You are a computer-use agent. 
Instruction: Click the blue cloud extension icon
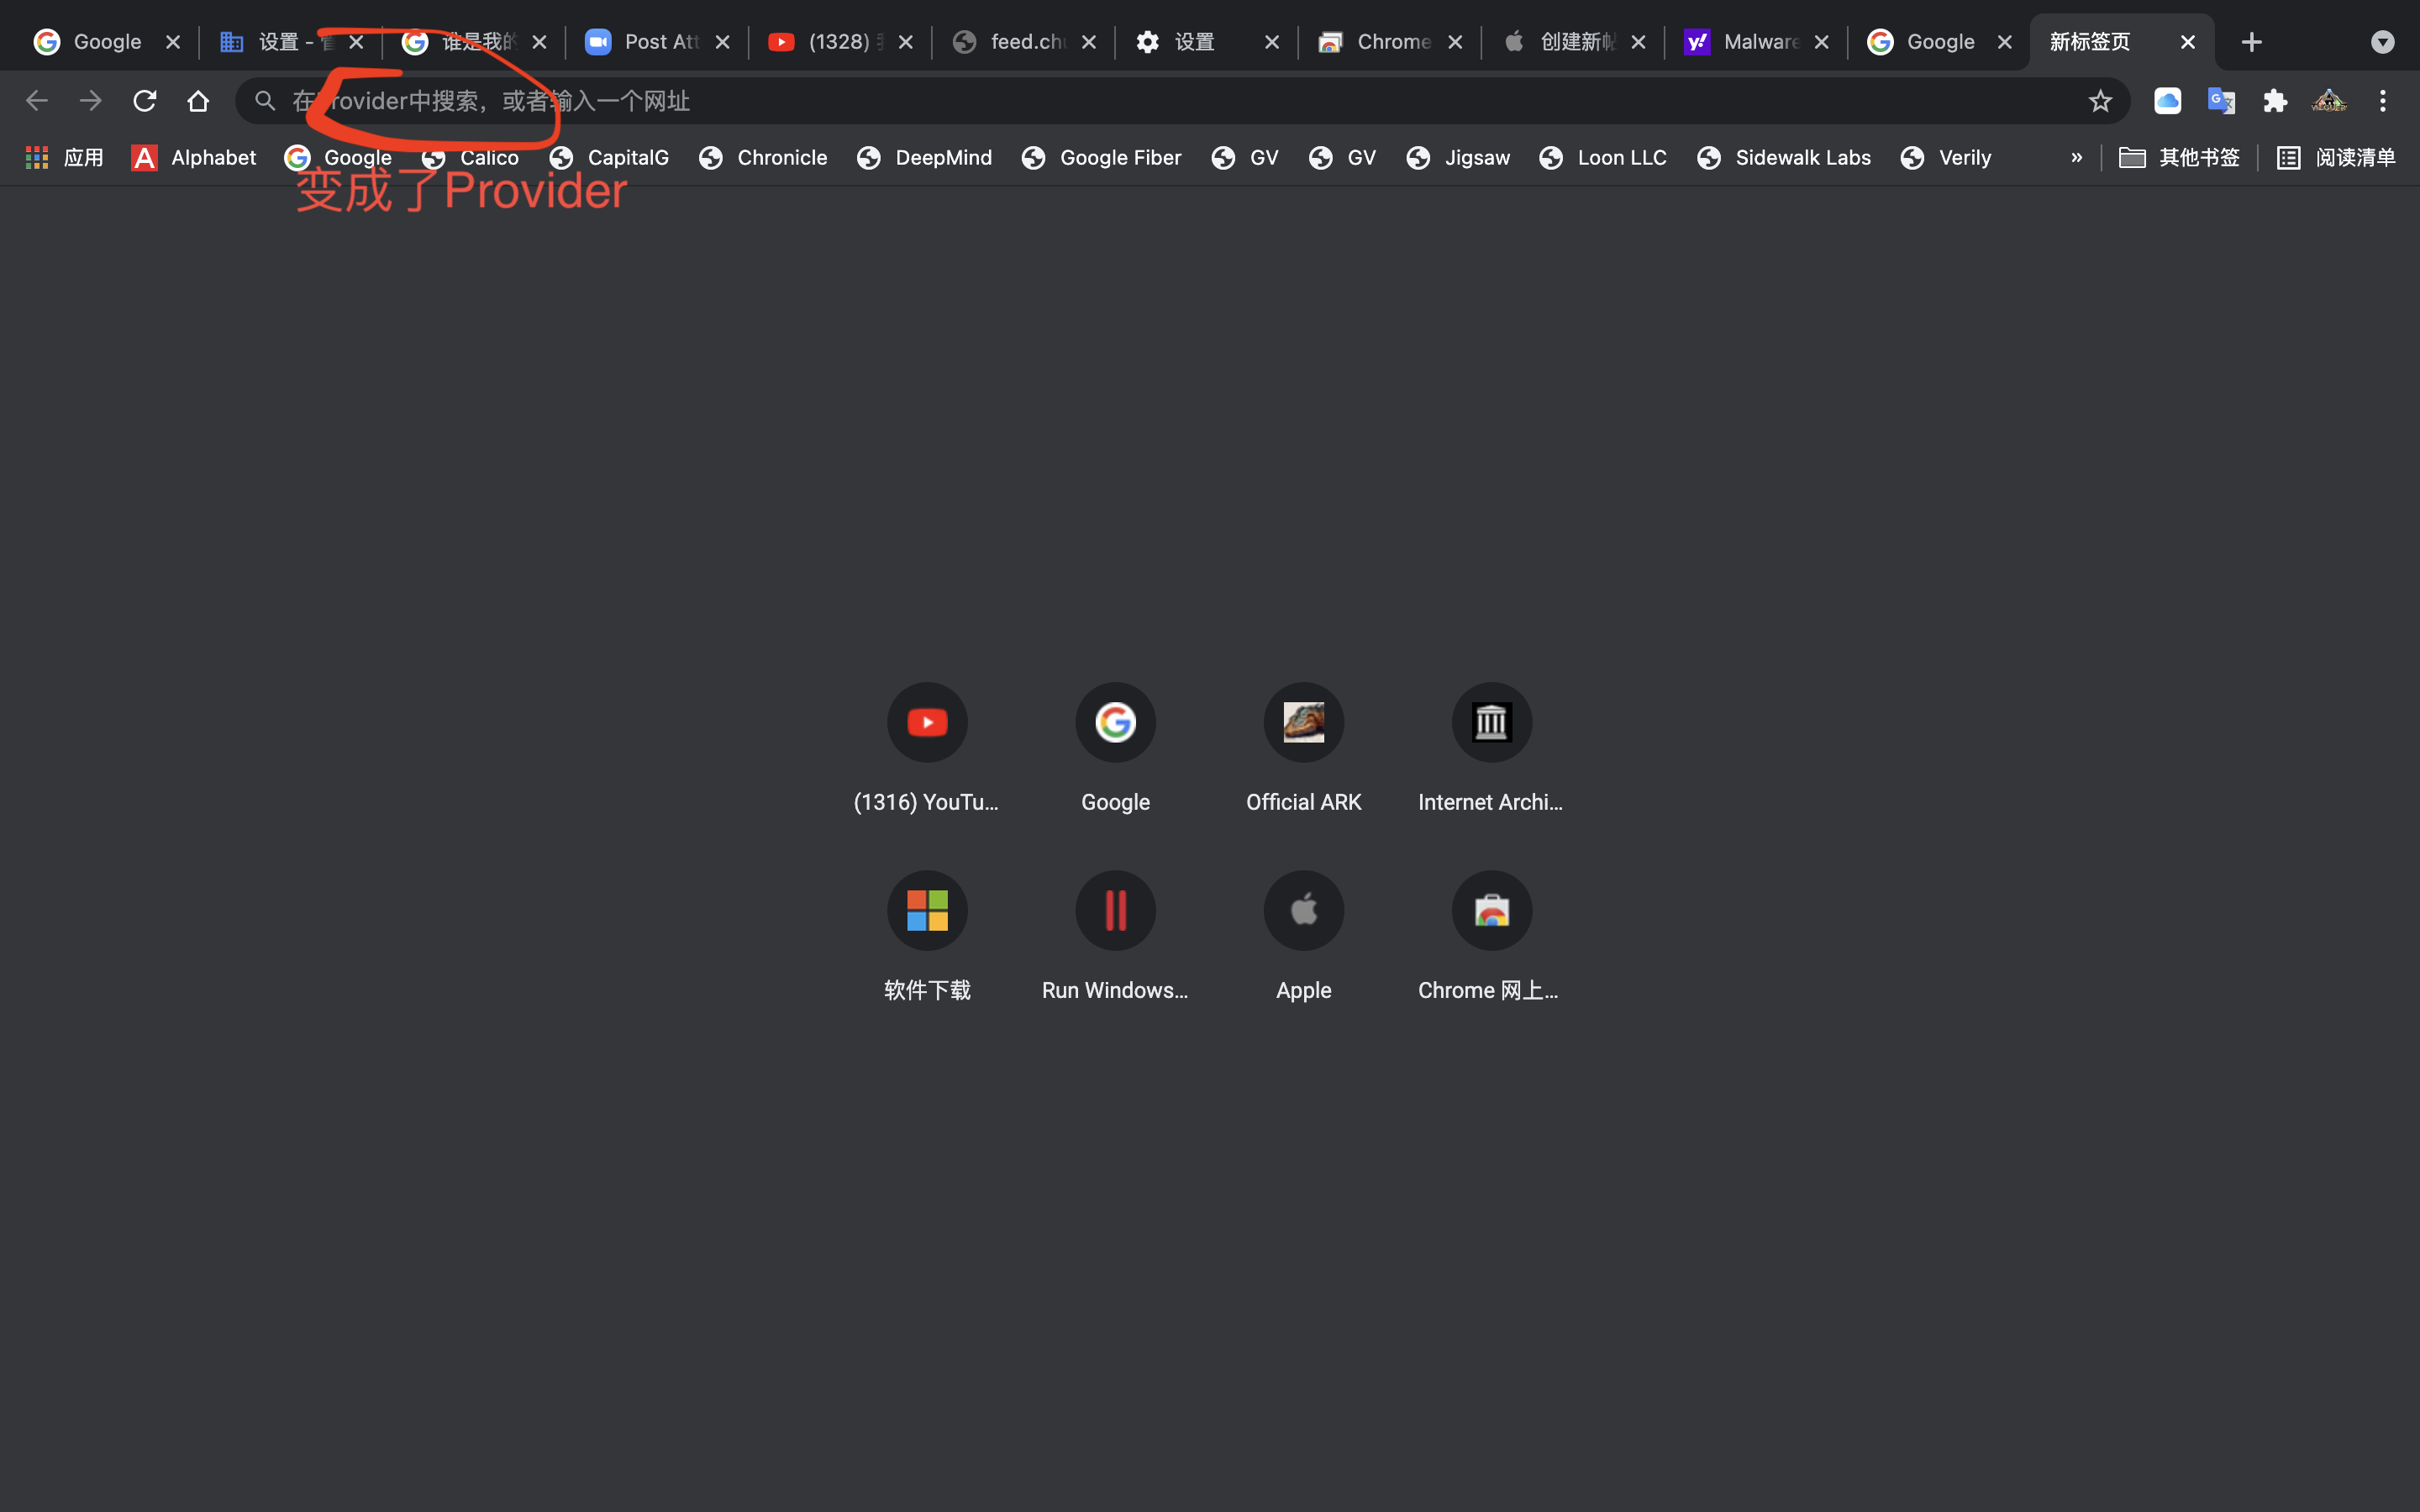tap(2167, 101)
